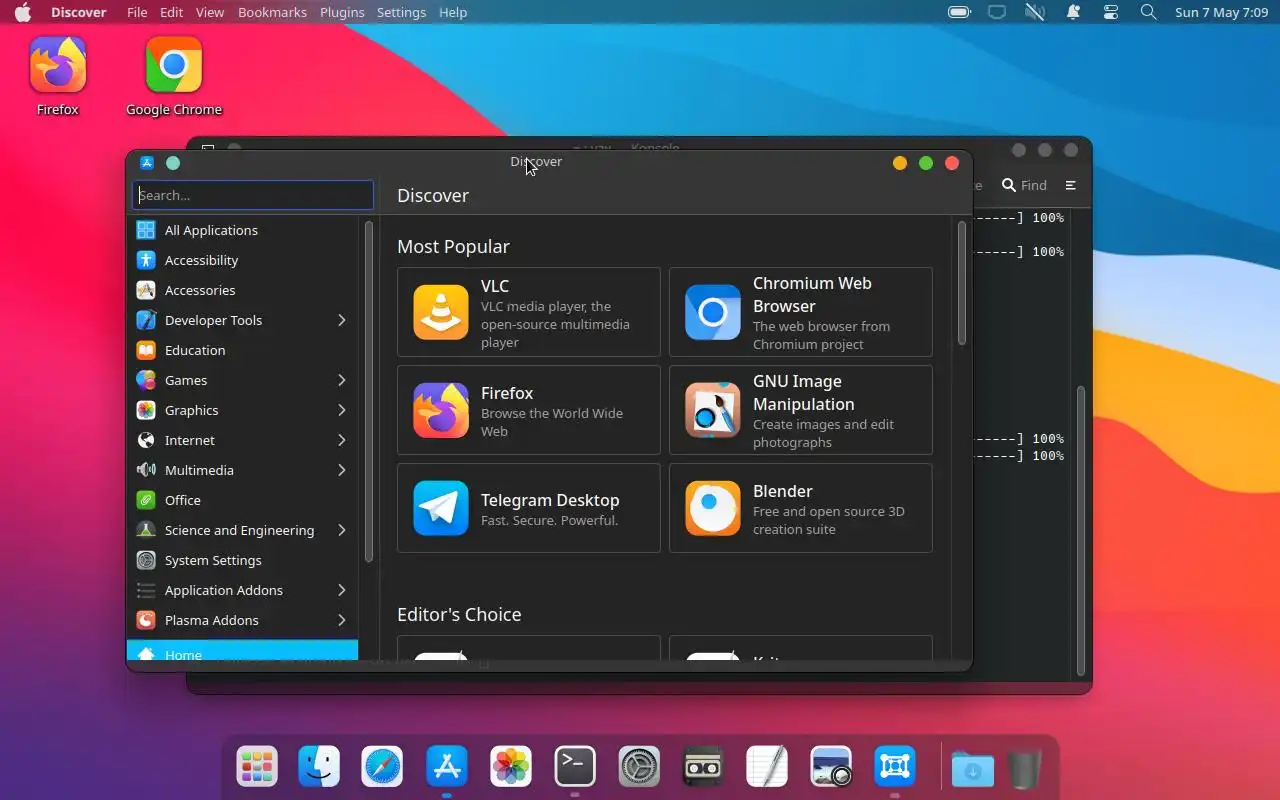Click the Internet globe icon
Screen dimensions: 1280x800
[x=146, y=440]
